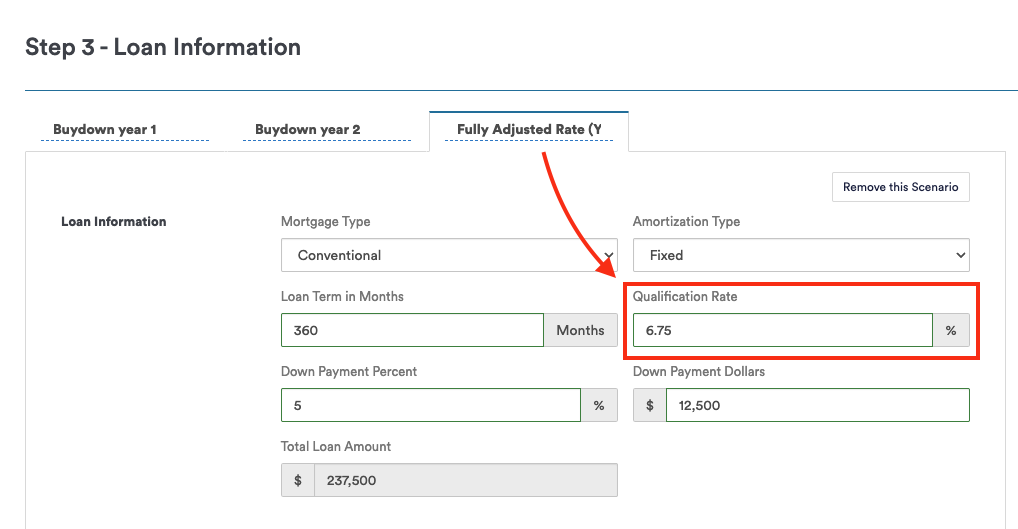Click the Loan Information section label
Viewport: 1018px width, 529px height.
pyautogui.click(x=114, y=222)
